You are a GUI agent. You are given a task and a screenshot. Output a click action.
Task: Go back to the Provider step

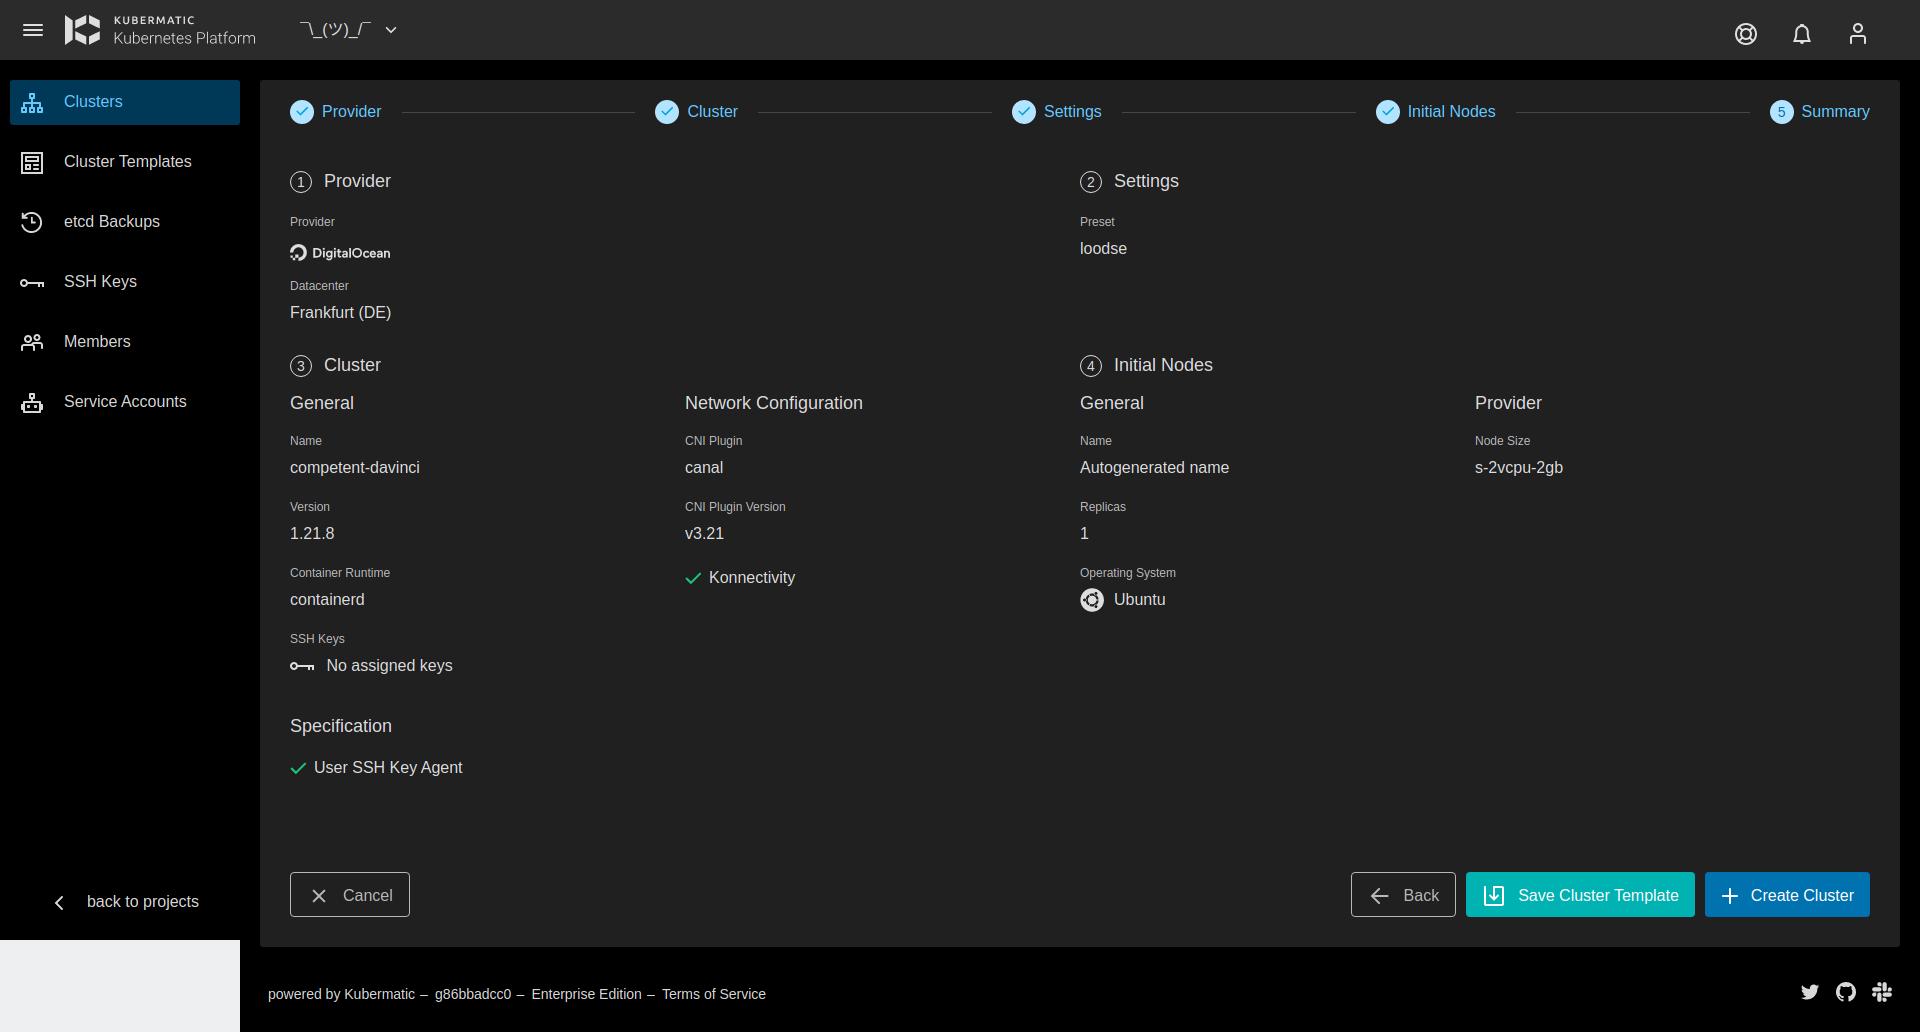tap(335, 111)
